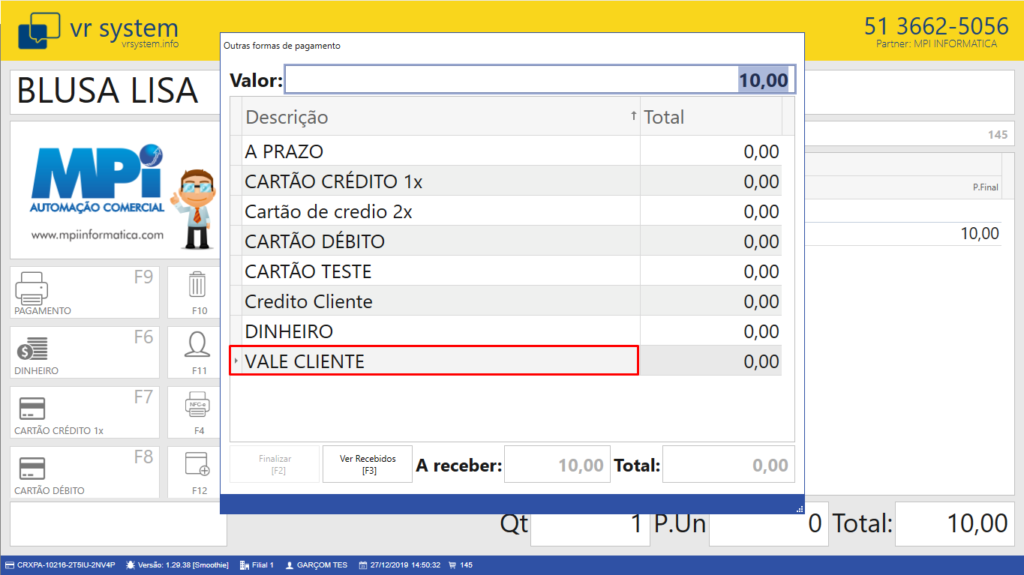Click the F4 NFC-e printer icon
Screen dimensions: 1024x575
pyautogui.click(x=197, y=406)
